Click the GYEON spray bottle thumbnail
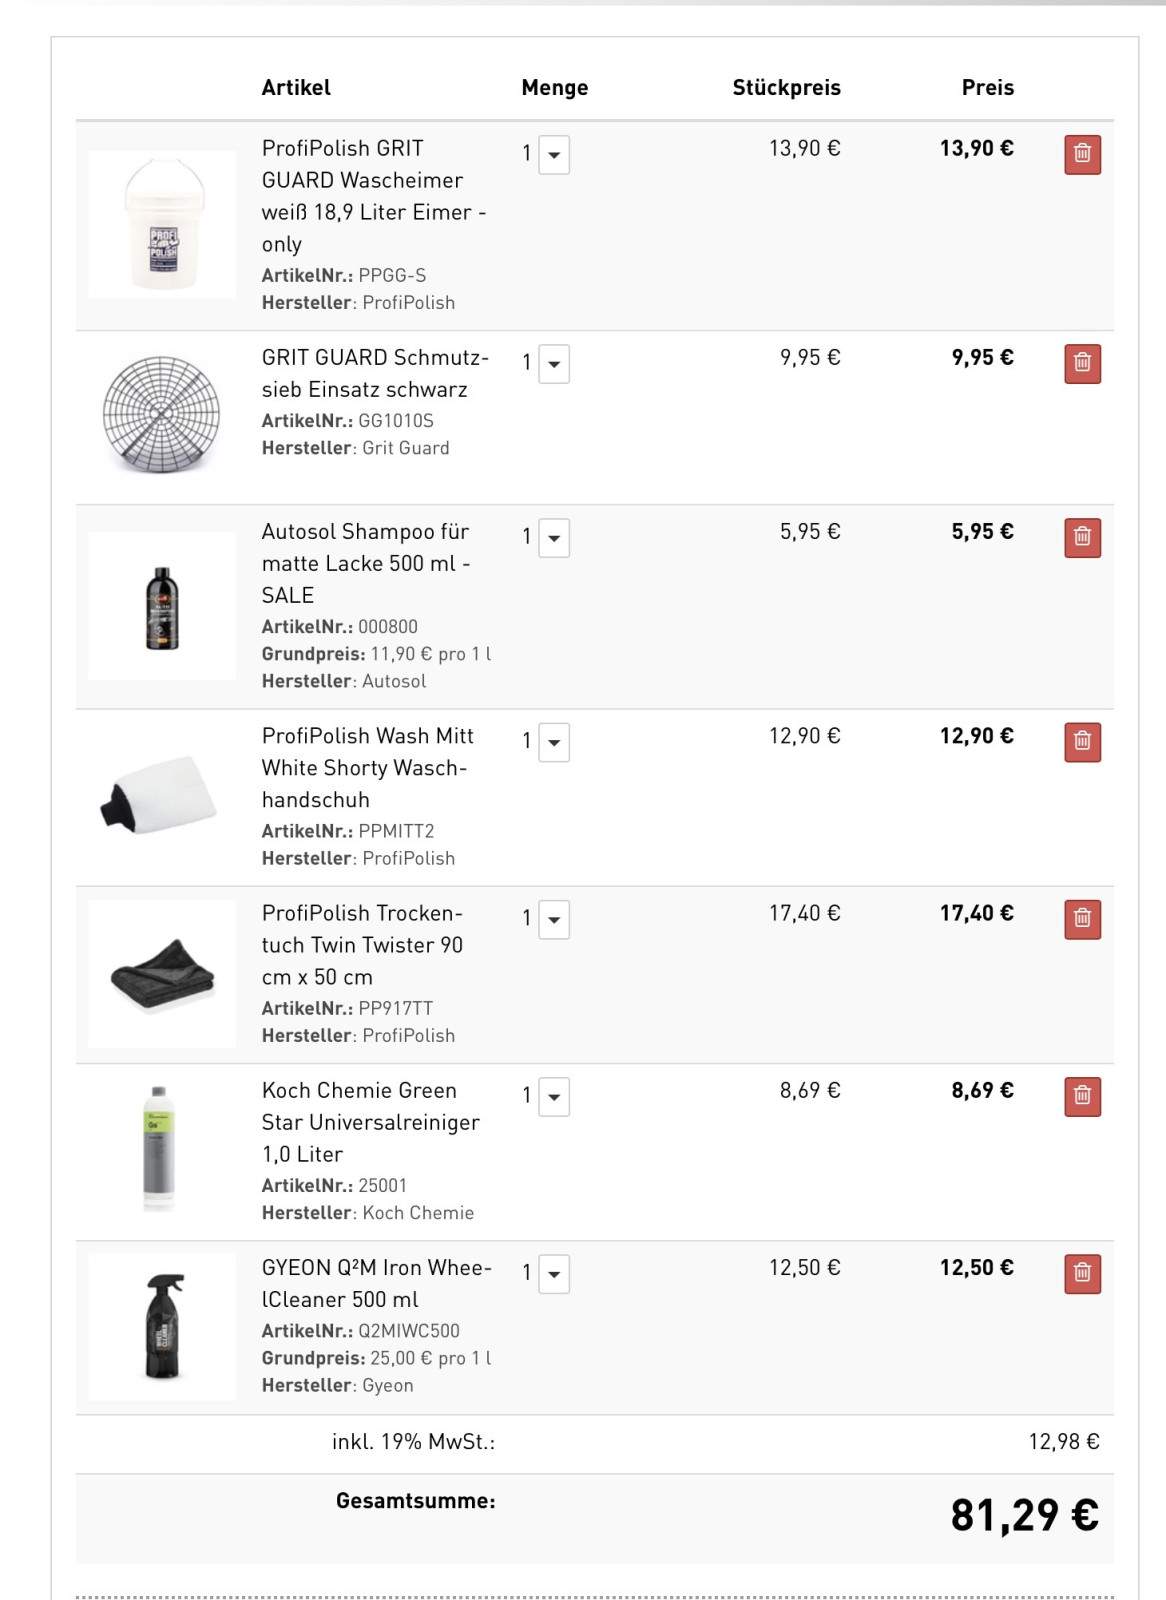Screen dimensions: 1166x1600 pos(162,1327)
